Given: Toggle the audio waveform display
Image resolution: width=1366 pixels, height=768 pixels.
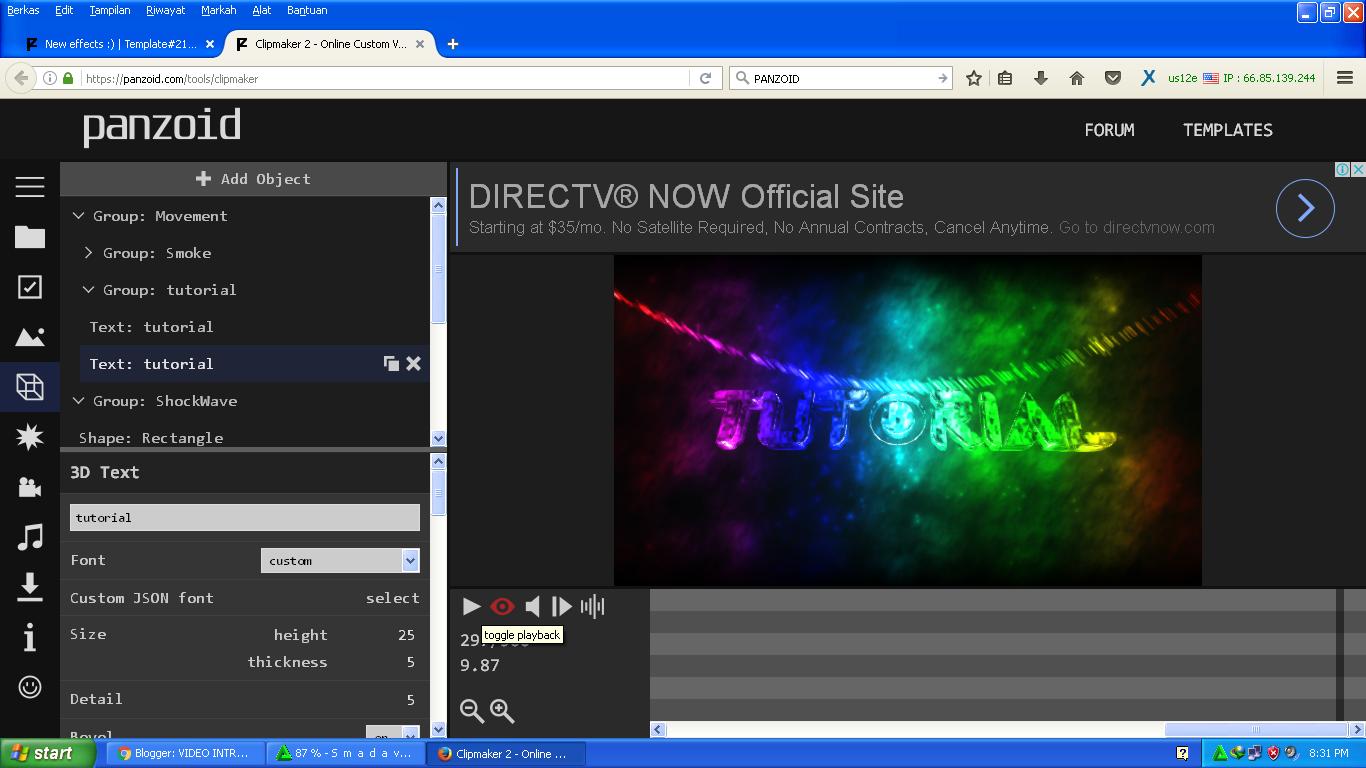Looking at the screenshot, I should [x=592, y=606].
